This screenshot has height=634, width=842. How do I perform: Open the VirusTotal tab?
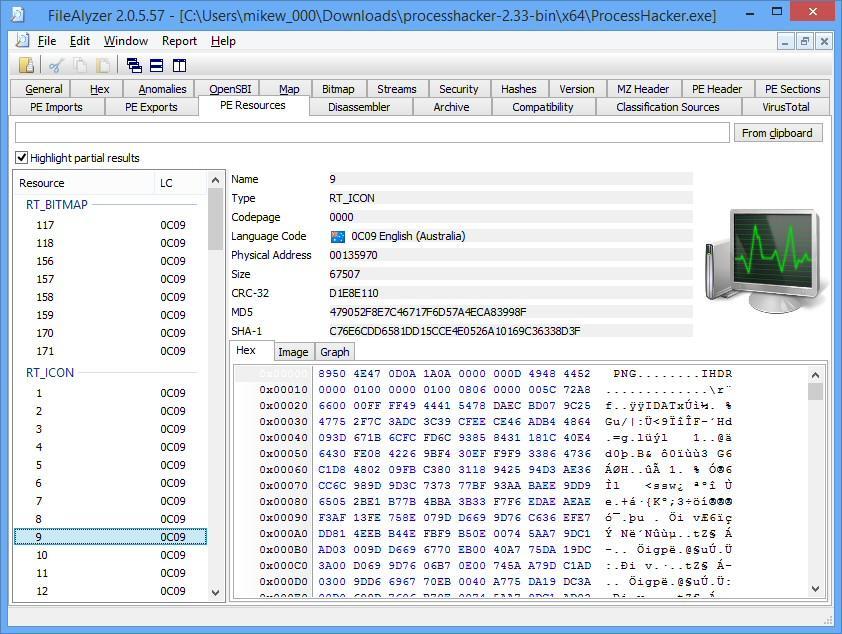coord(786,107)
